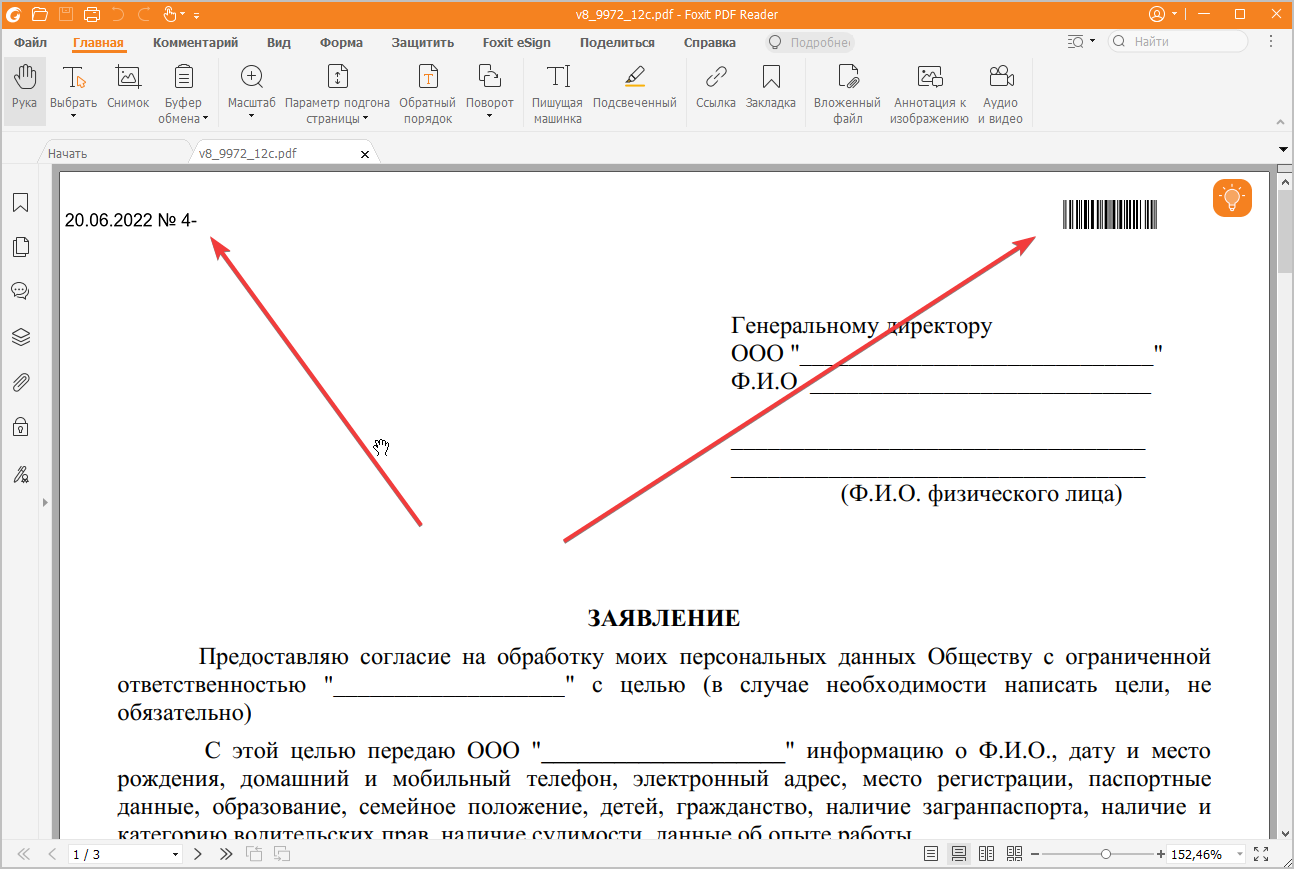The image size is (1294, 869).
Task: Click the print icon in title bar
Action: click(92, 14)
